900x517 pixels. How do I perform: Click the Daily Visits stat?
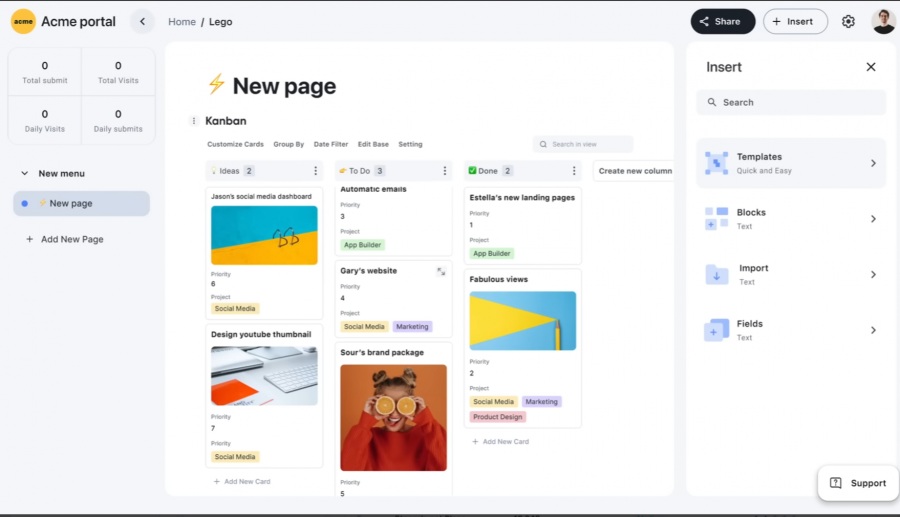pyautogui.click(x=45, y=120)
